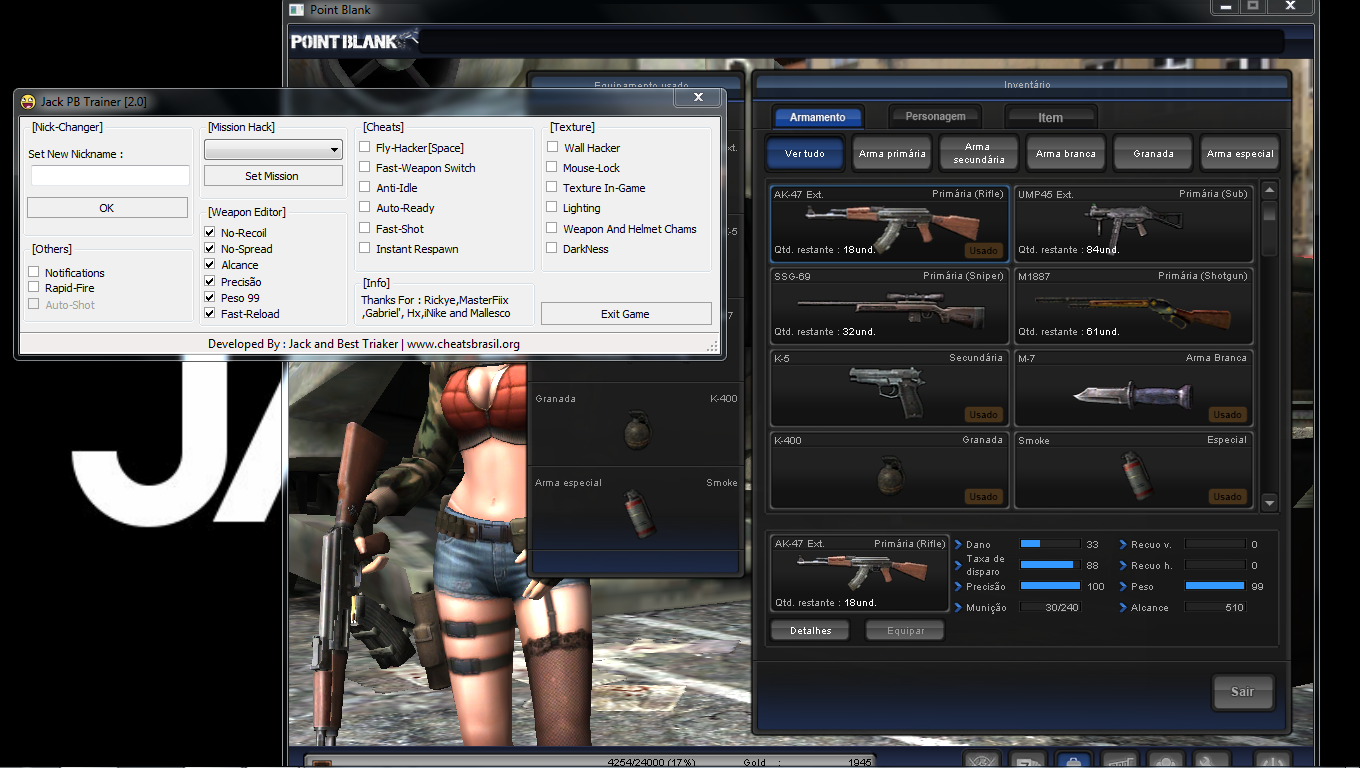
Task: Check the Anti-Idle option
Action: point(365,187)
